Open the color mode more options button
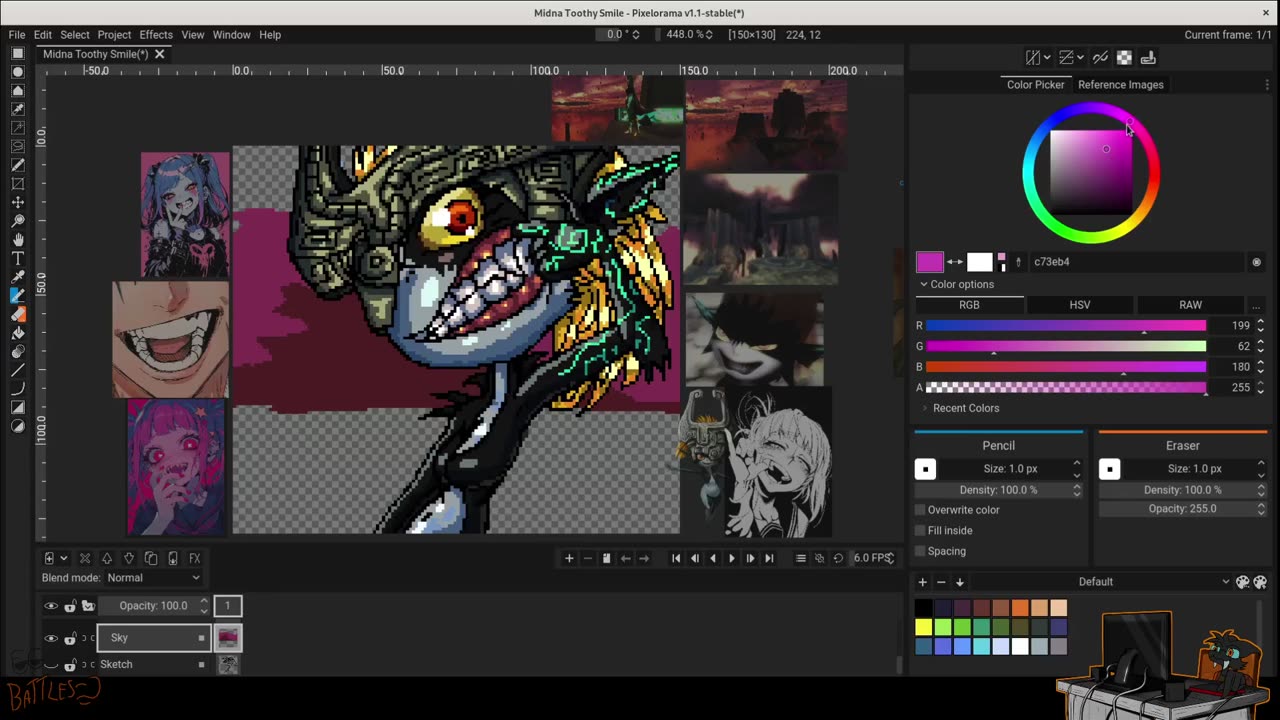The height and width of the screenshot is (720, 1280). pos(1255,305)
